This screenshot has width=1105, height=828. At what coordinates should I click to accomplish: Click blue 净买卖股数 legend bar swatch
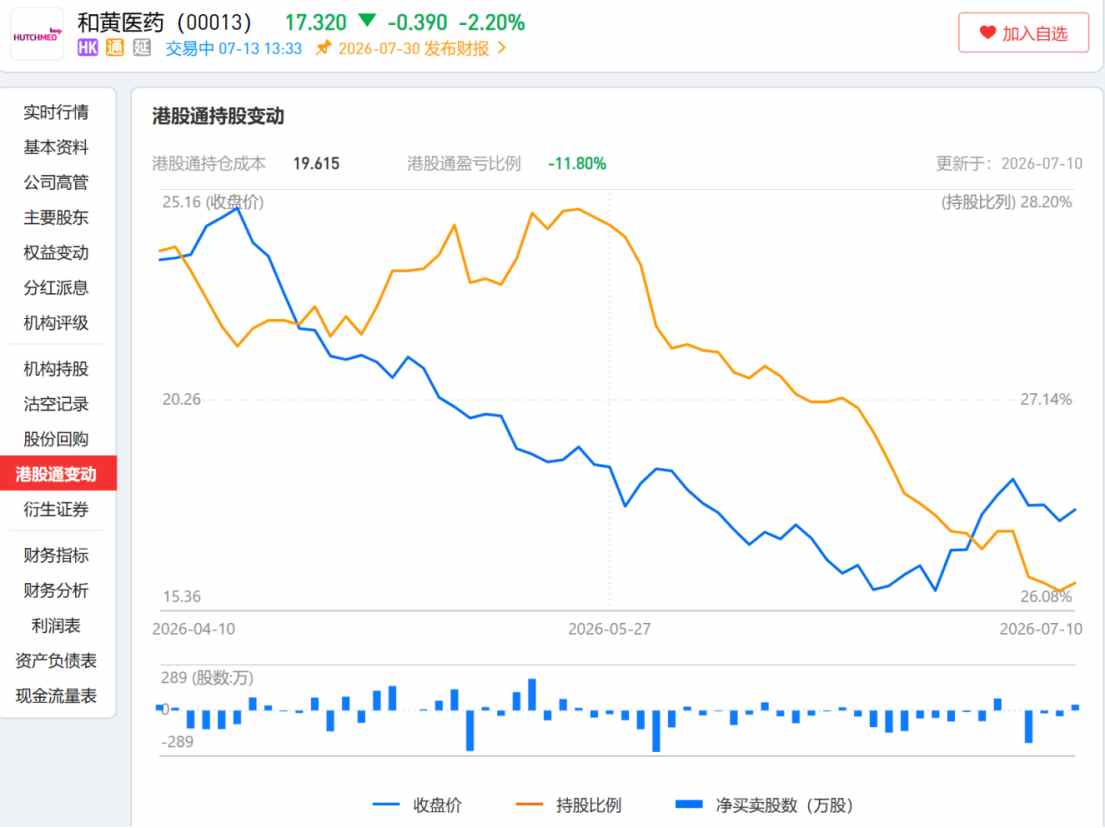coord(689,804)
